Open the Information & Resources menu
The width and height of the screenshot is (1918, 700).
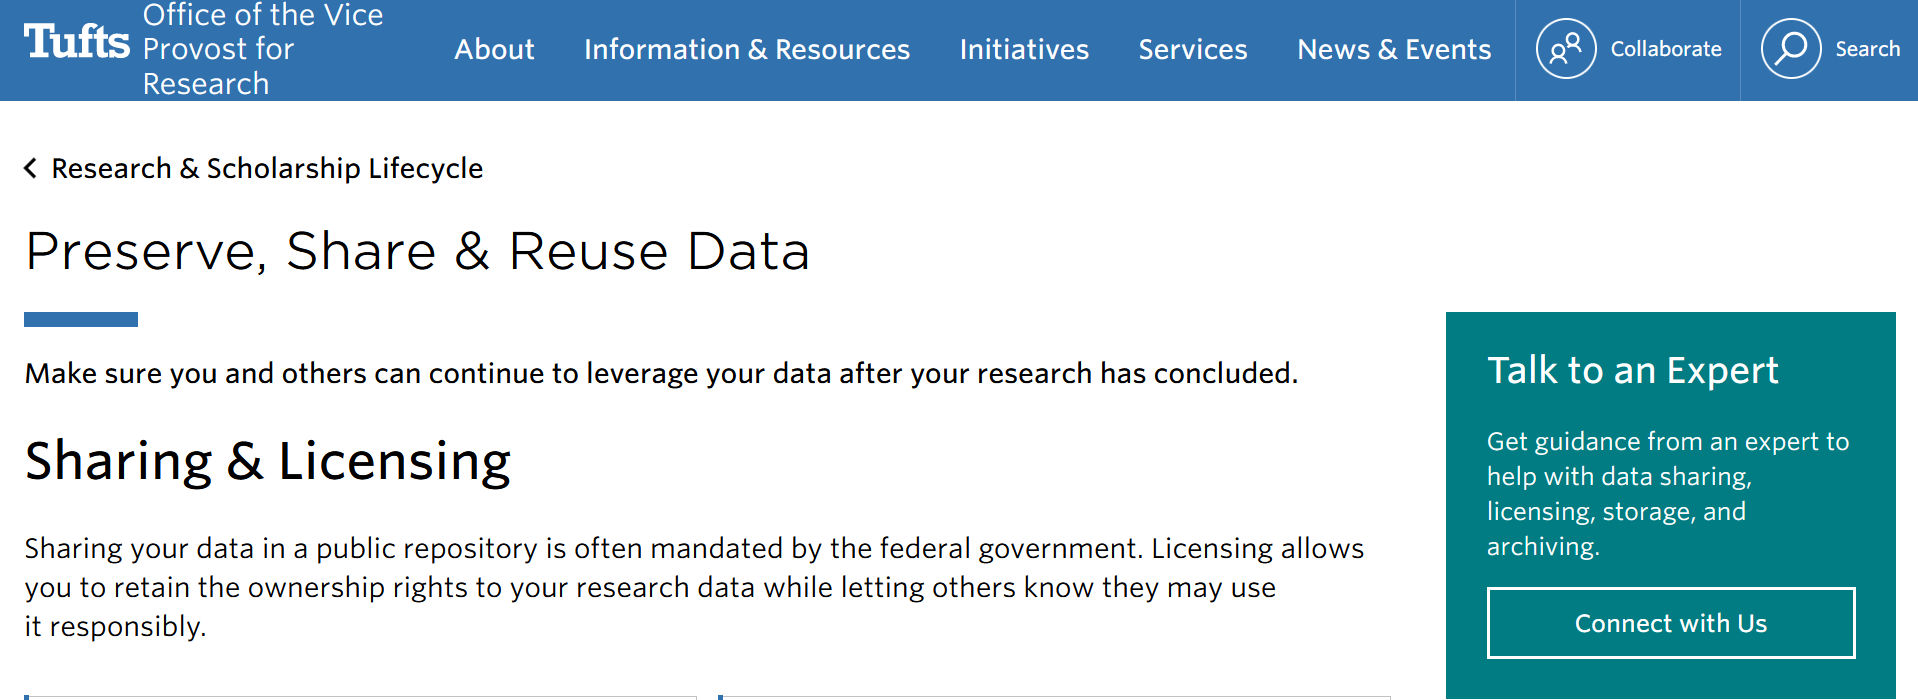[746, 49]
